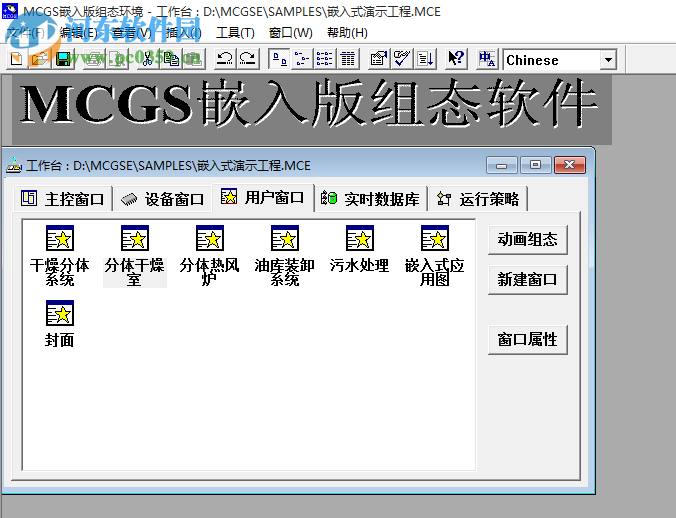Click the New project toolbar icon
The width and height of the screenshot is (676, 518).
(x=17, y=59)
